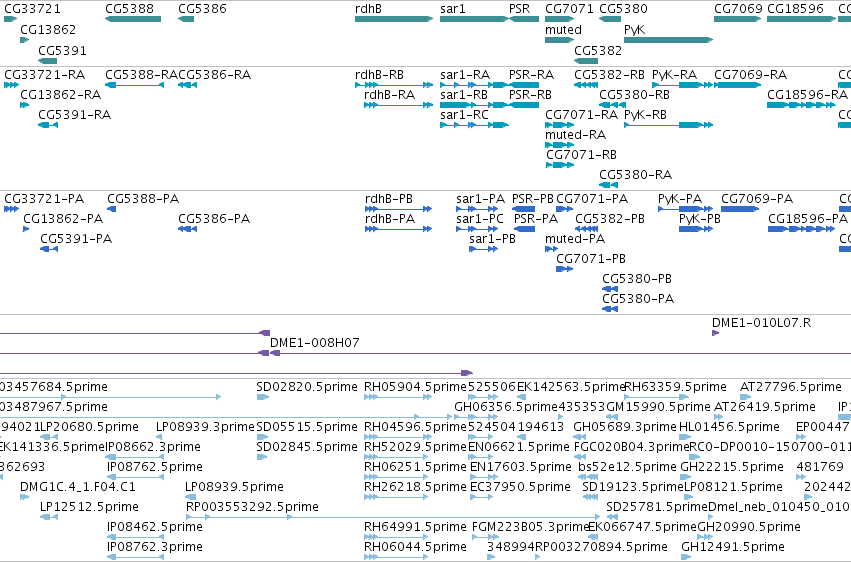
Task: Open the CG5386 gene label
Action: [x=202, y=9]
